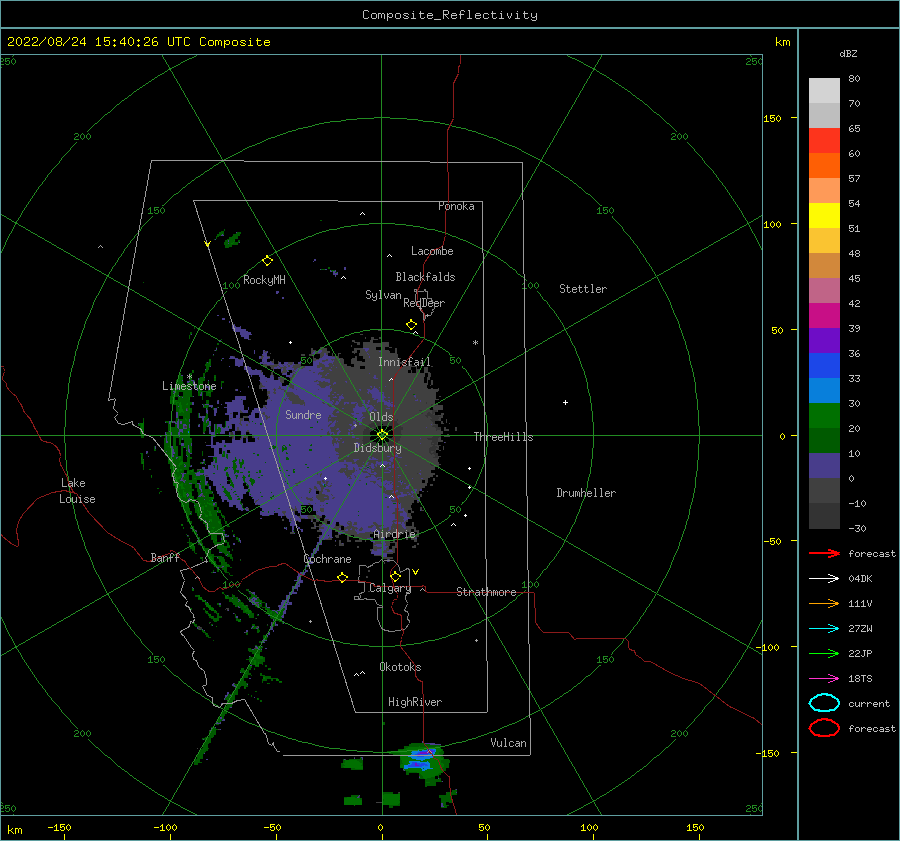Click the yellow radar site diamond near Olds
The height and width of the screenshot is (841, 900).
[x=382, y=435]
